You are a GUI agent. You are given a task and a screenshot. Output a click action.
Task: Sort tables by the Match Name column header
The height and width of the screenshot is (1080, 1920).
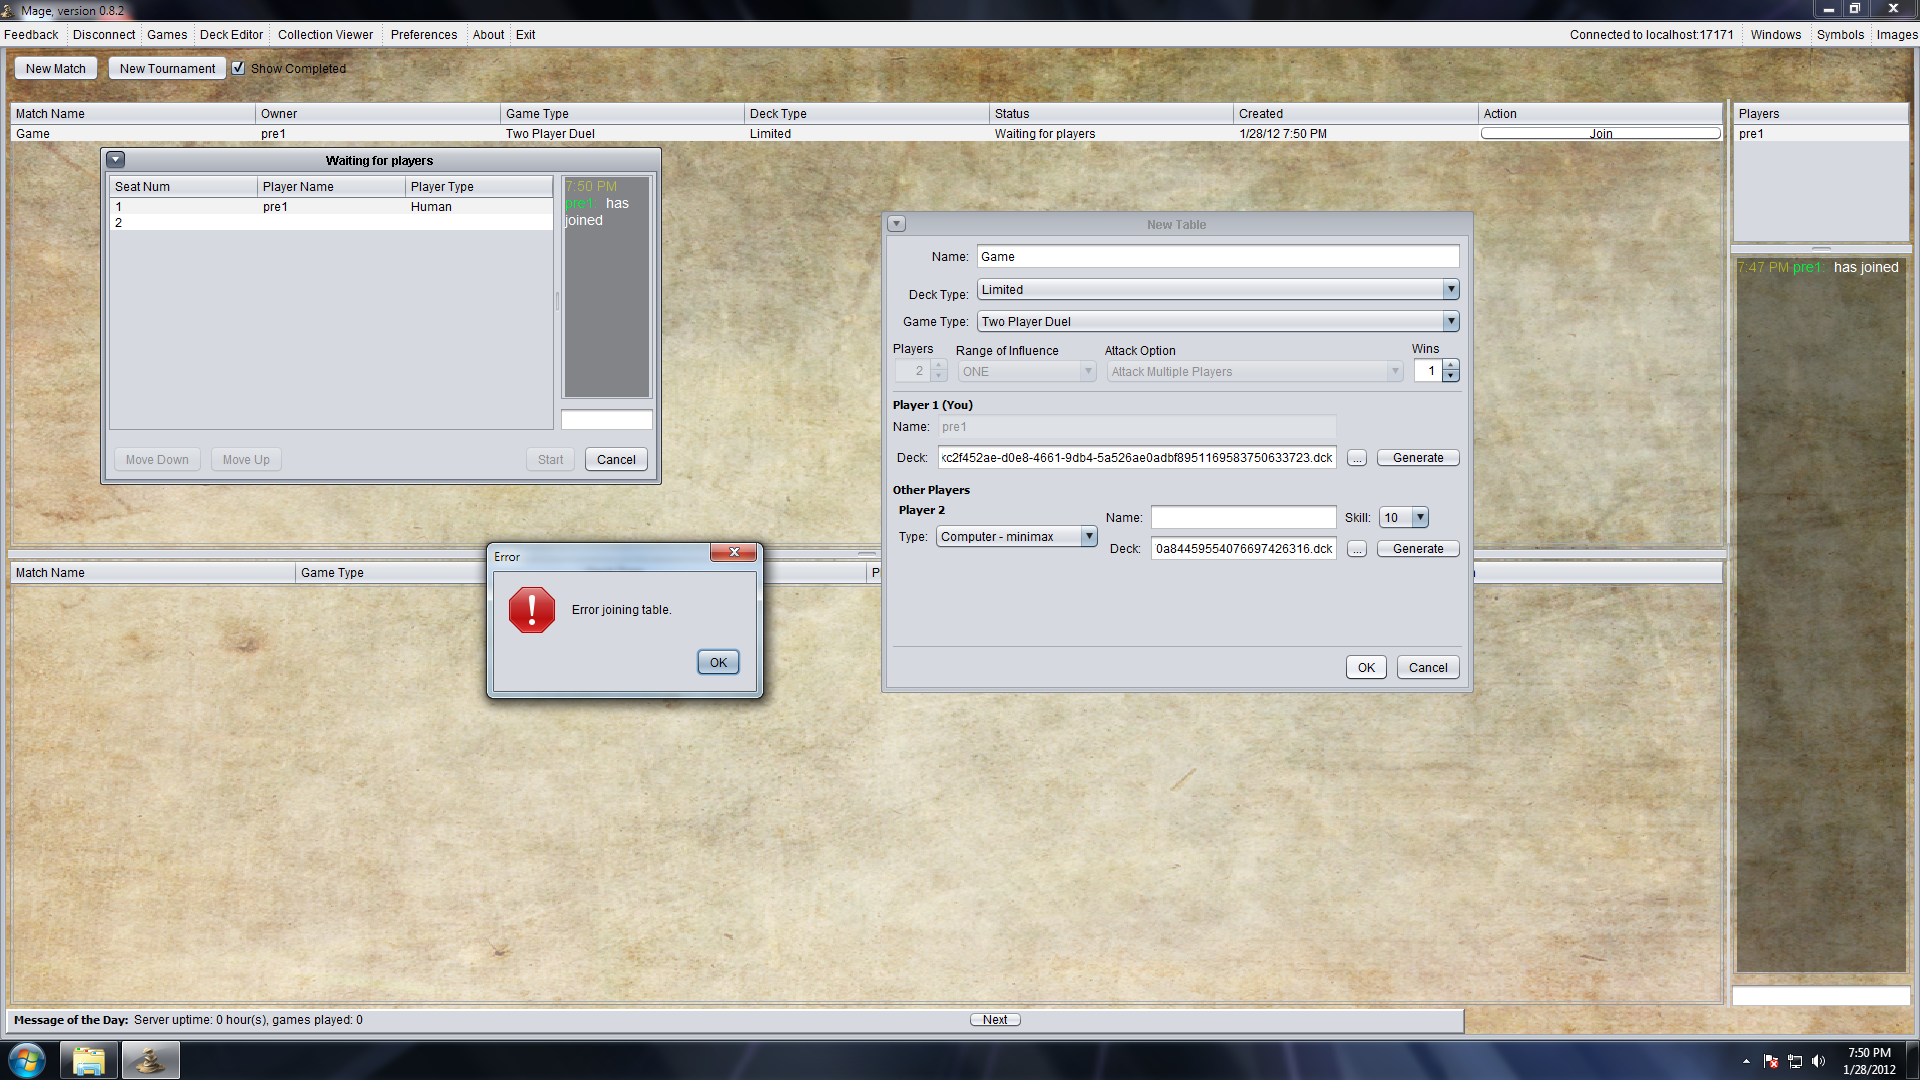(x=132, y=113)
